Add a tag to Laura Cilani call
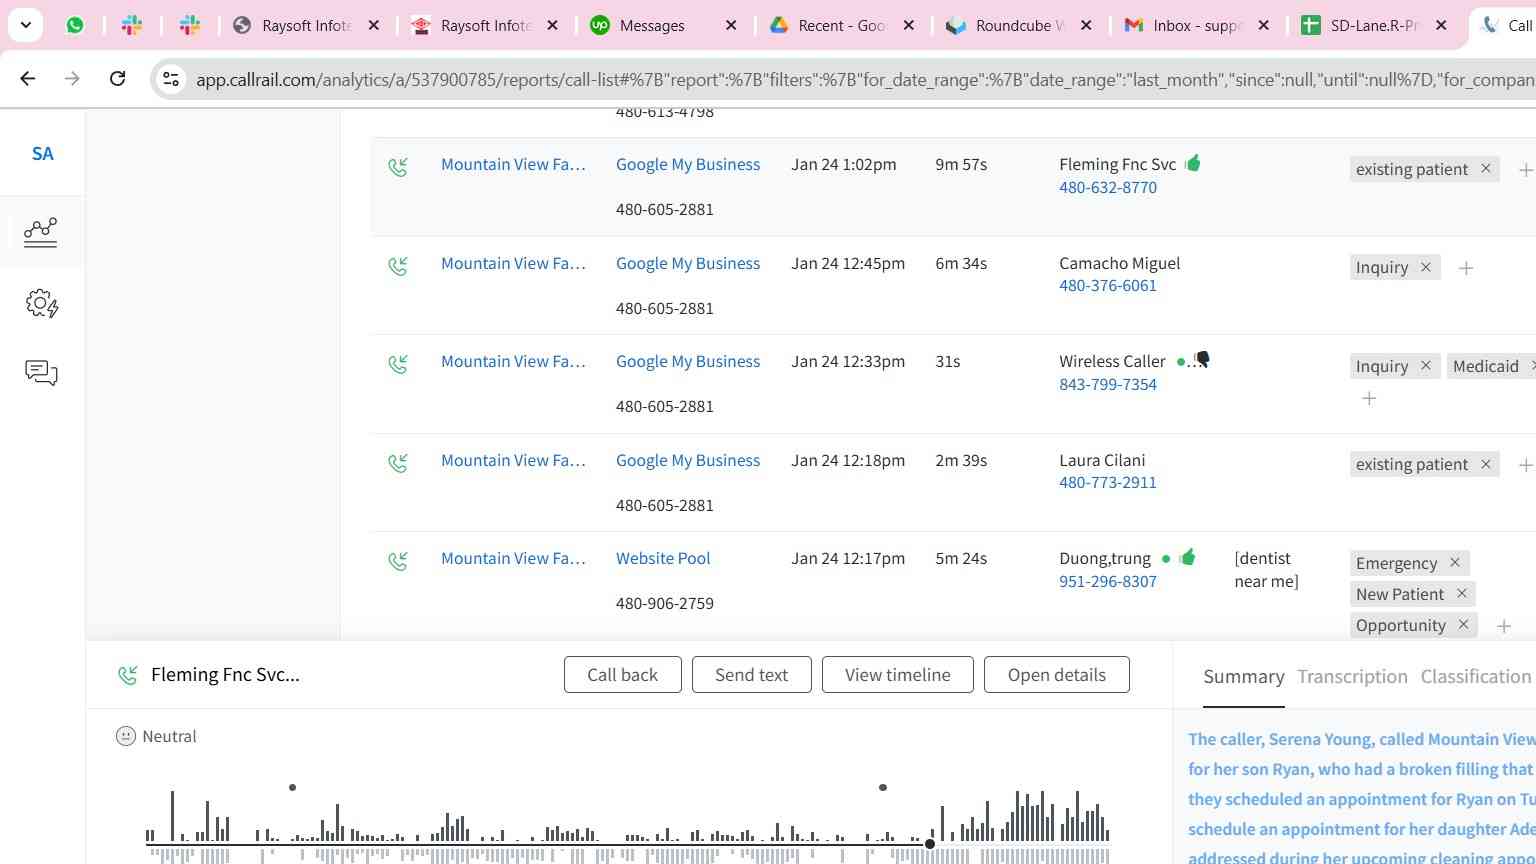The height and width of the screenshot is (864, 1536). pyautogui.click(x=1525, y=465)
